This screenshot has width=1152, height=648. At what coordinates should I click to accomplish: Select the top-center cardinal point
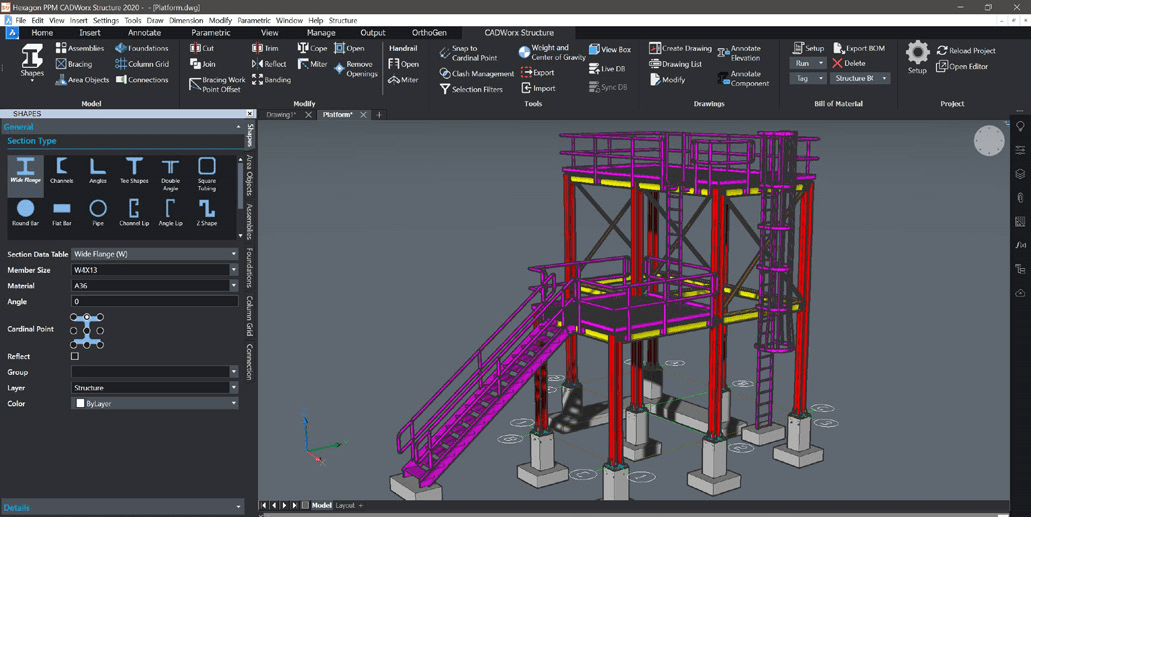(x=87, y=317)
